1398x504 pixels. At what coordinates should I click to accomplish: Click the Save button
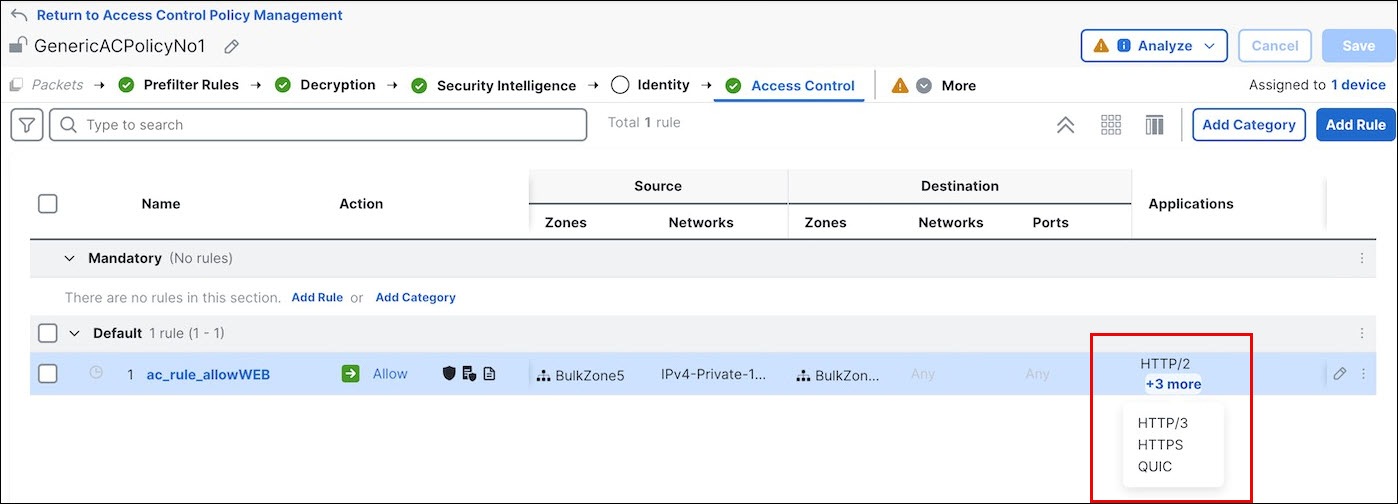click(1359, 46)
